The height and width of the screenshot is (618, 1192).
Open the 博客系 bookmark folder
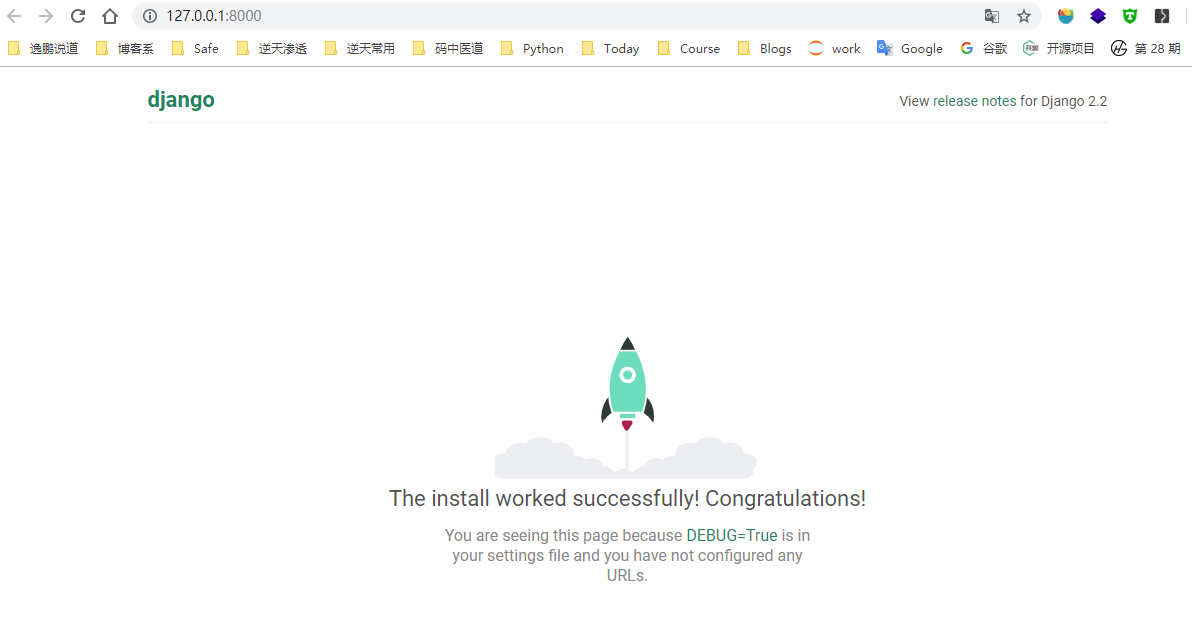coord(125,49)
